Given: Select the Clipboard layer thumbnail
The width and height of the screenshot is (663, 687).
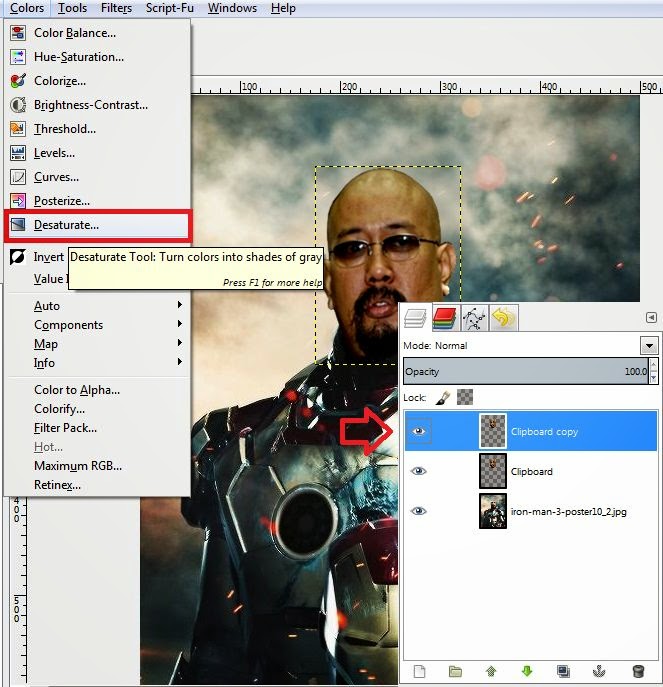Looking at the screenshot, I should click(x=493, y=471).
